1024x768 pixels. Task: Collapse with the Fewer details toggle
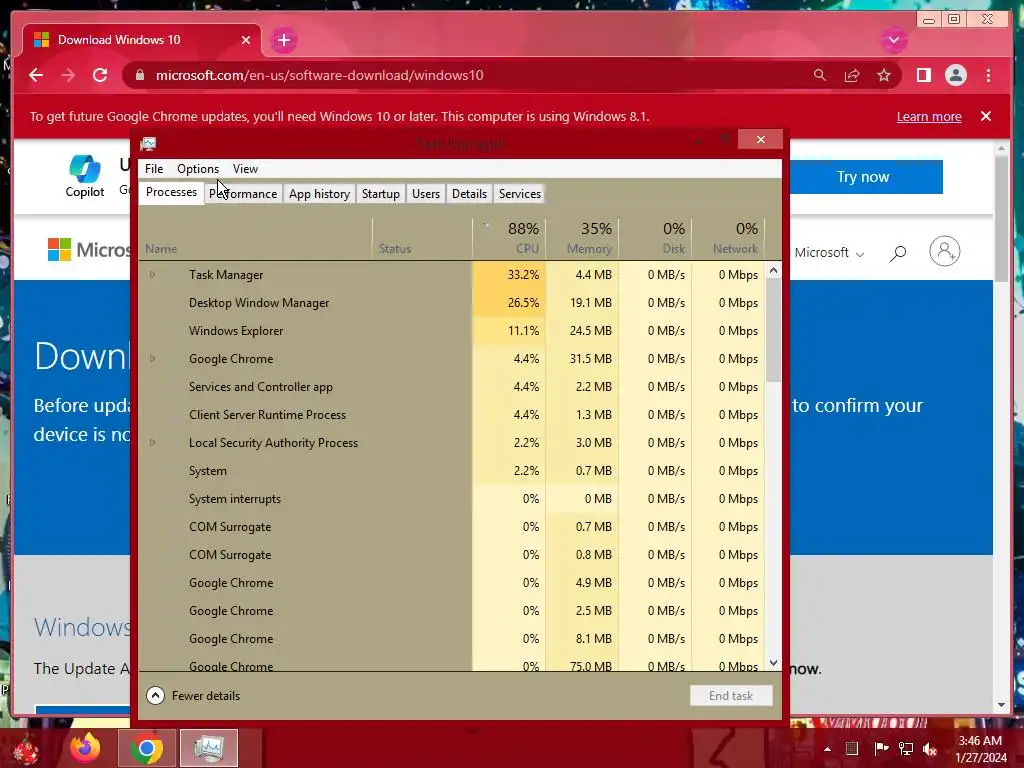tap(193, 696)
